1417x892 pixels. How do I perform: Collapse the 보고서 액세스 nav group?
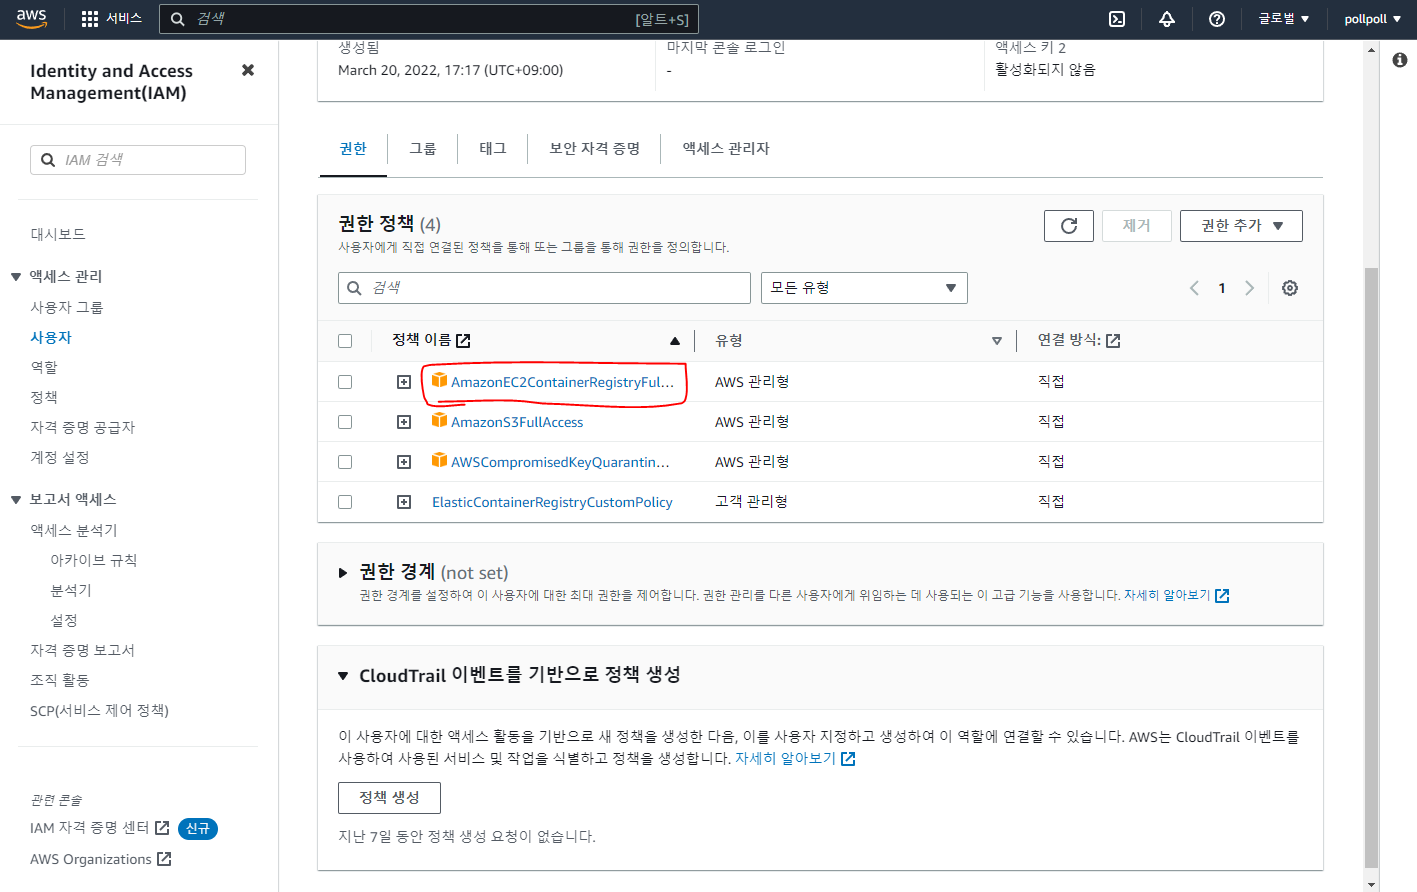(x=16, y=500)
